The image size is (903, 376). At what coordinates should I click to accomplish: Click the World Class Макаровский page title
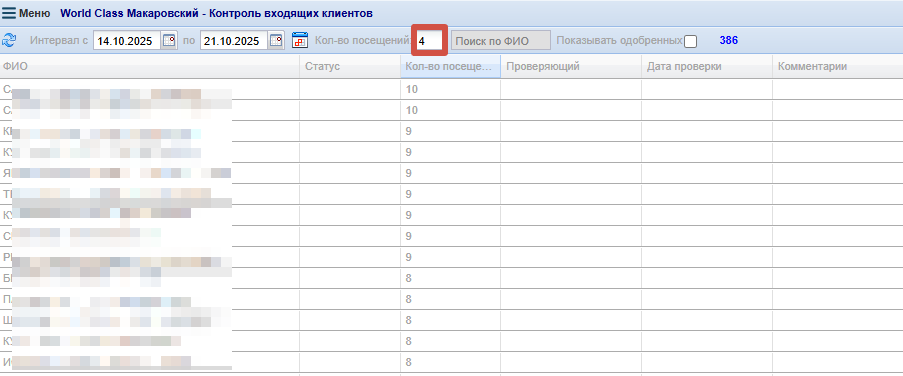[216, 13]
